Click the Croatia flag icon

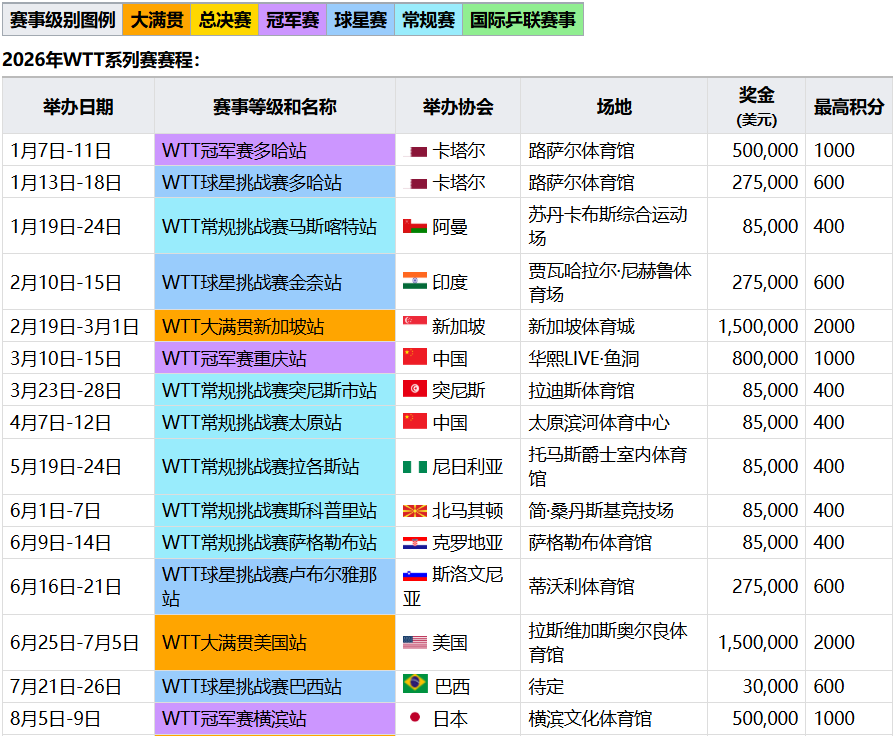tap(414, 543)
